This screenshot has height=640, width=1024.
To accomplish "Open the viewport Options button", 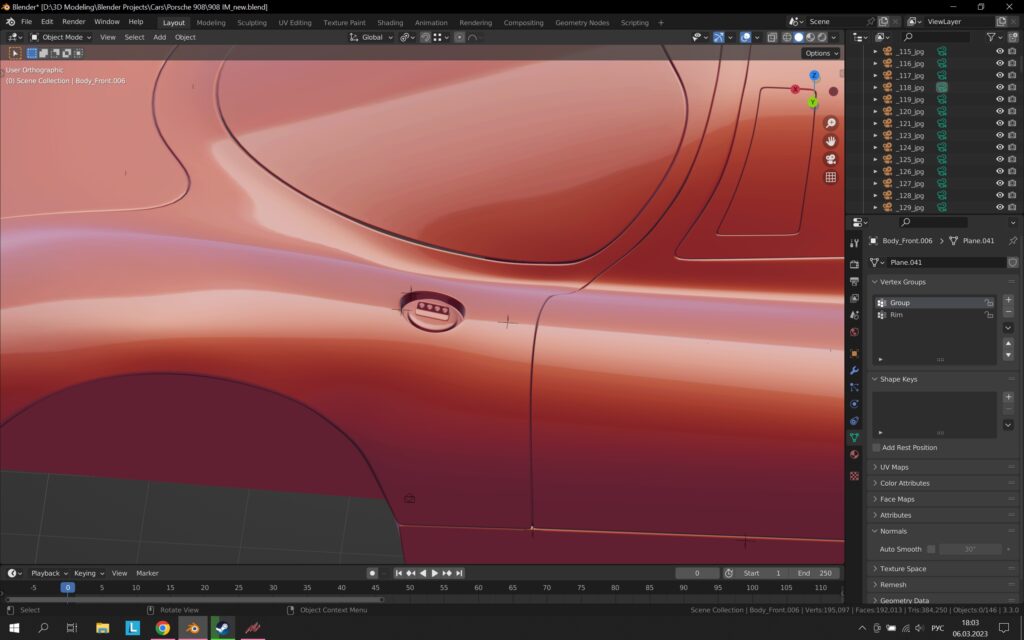I will coord(819,53).
